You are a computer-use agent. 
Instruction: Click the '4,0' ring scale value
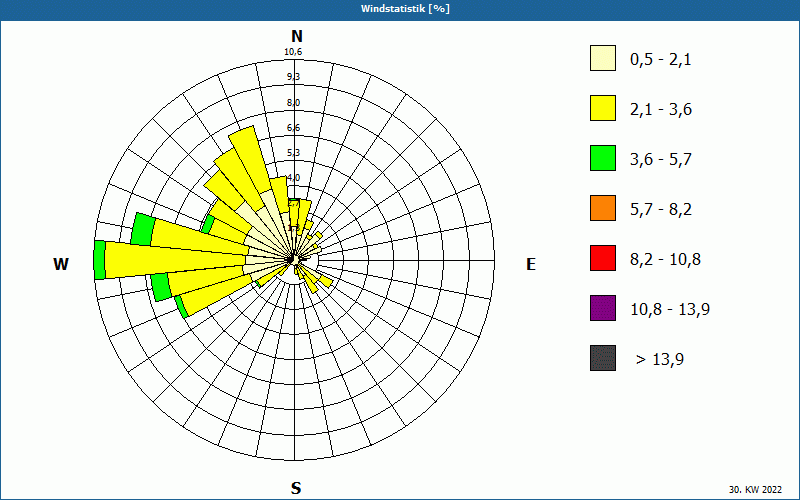(293, 178)
